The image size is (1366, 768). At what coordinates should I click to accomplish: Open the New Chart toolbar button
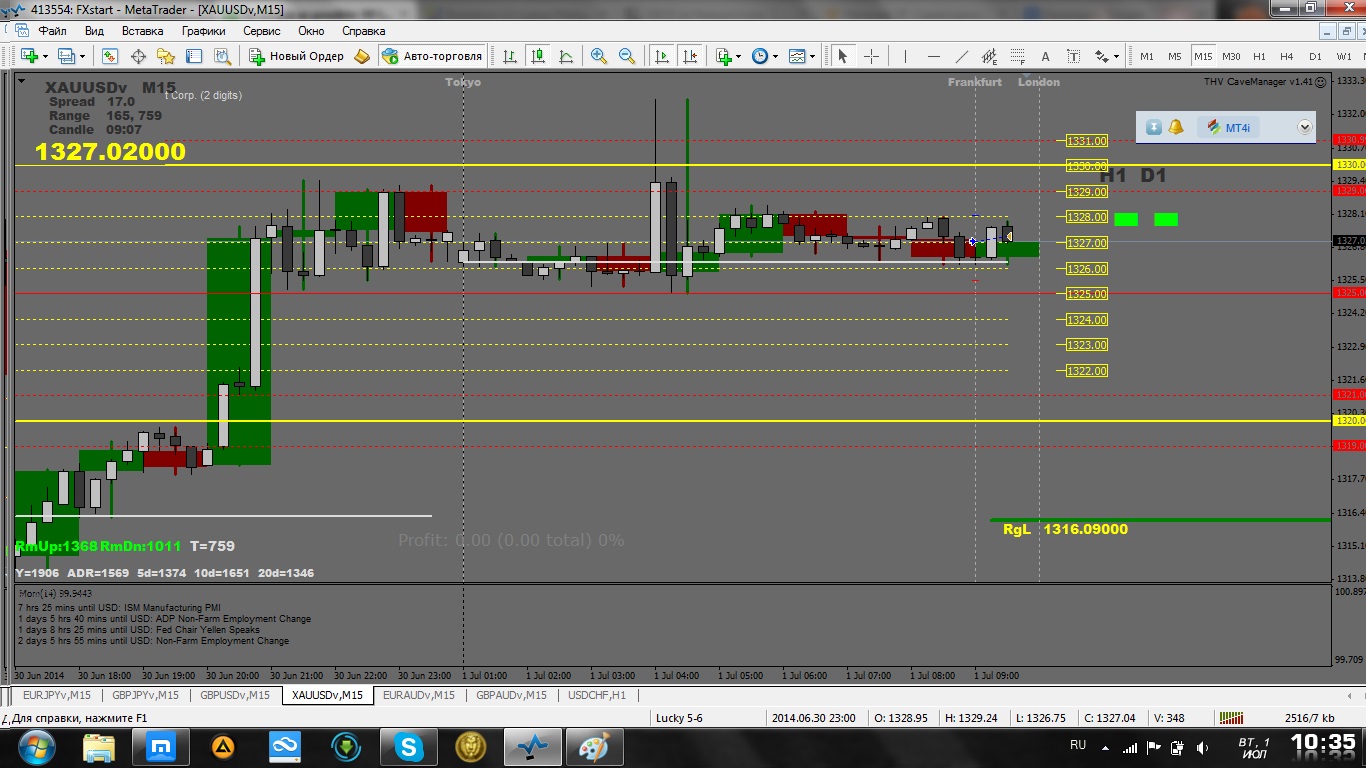coord(28,56)
